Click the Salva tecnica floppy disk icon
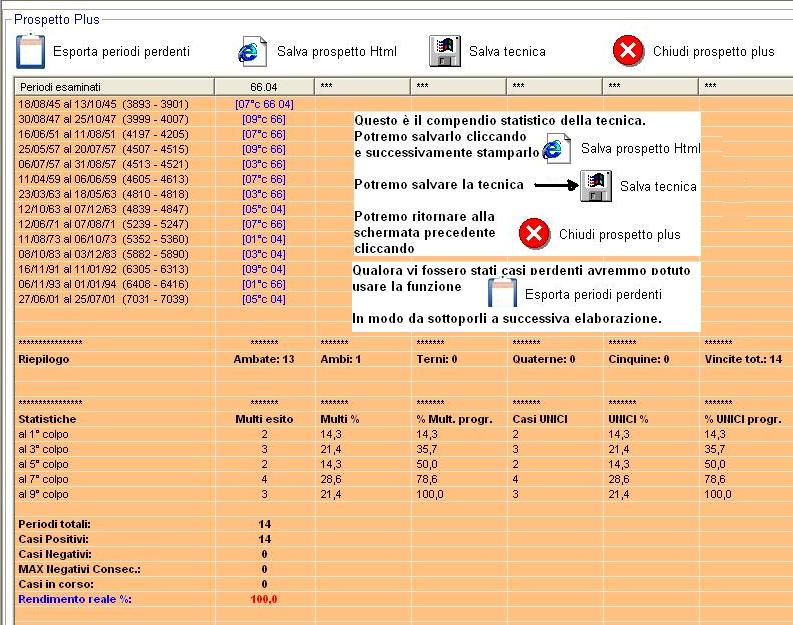793x625 pixels. [445, 51]
